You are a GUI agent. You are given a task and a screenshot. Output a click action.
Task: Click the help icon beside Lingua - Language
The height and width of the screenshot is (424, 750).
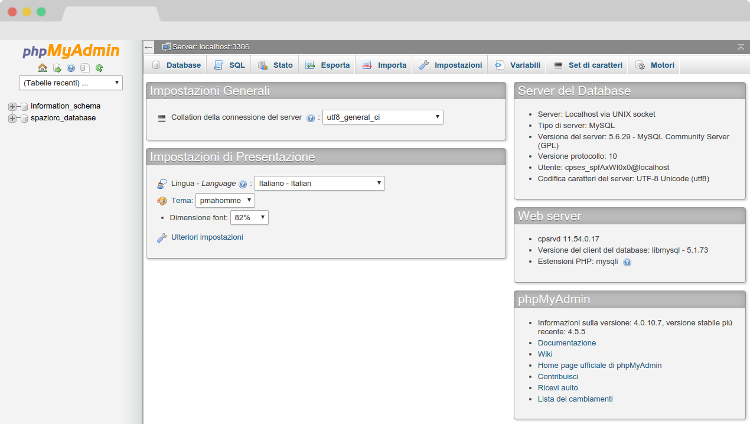(x=243, y=184)
